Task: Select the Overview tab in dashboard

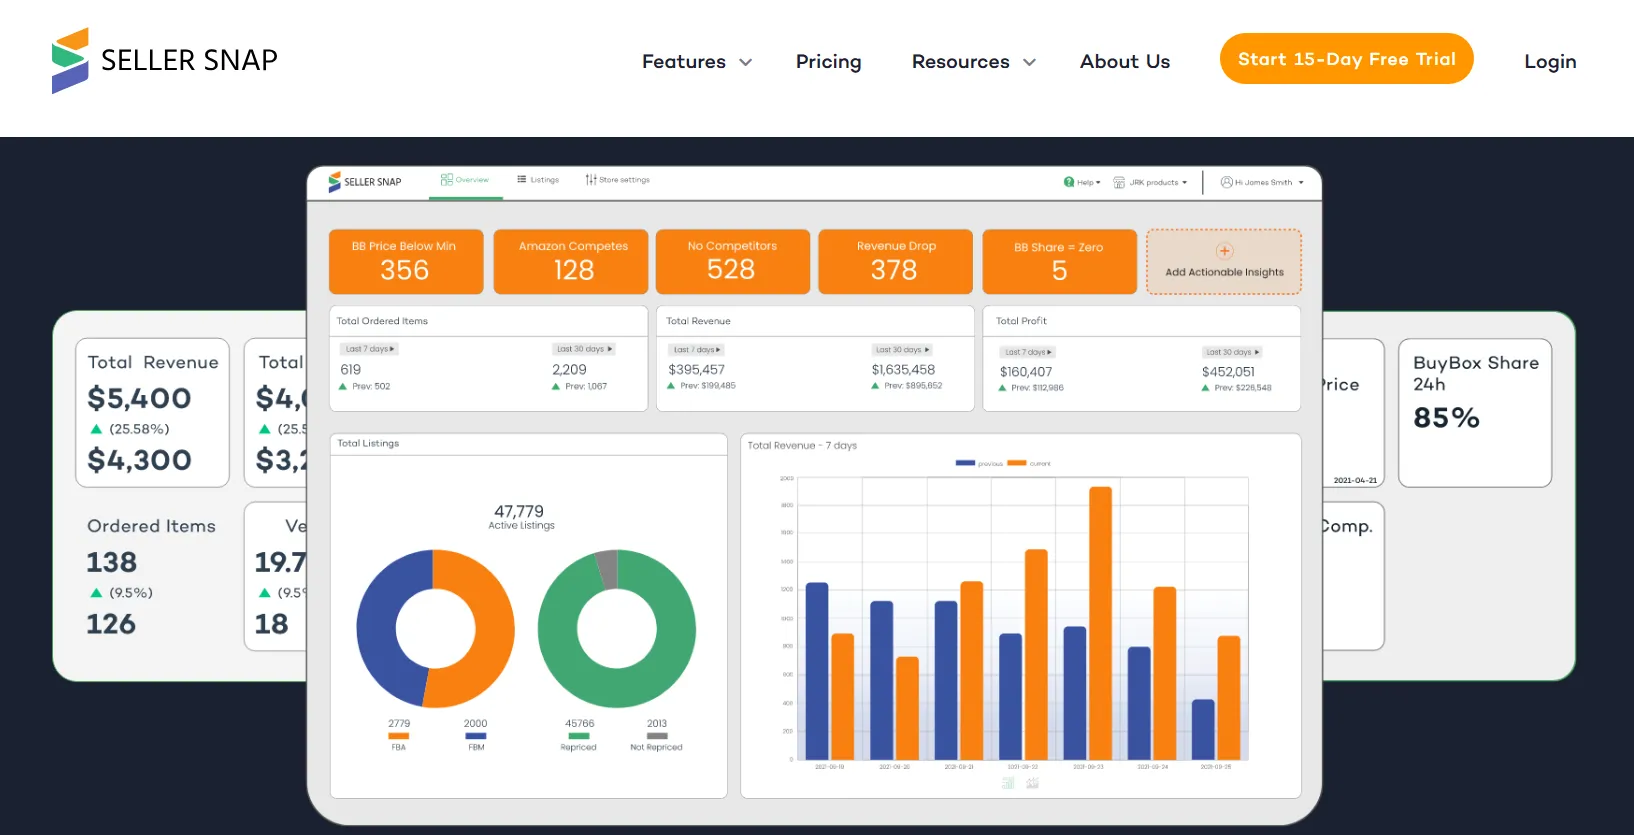Action: point(465,180)
